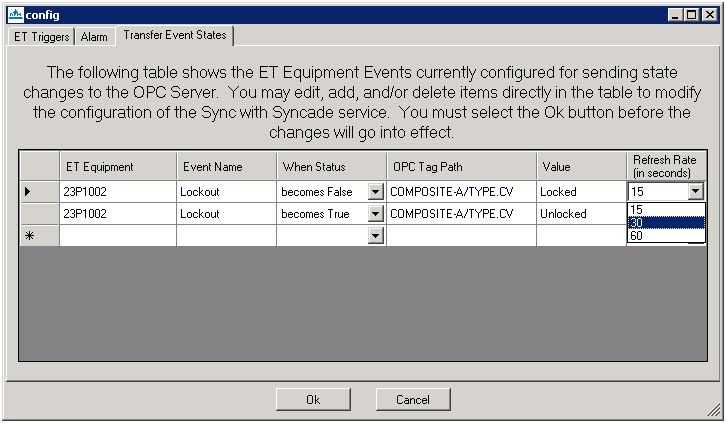Click the Event Name column header
726x423 pixels.
point(226,166)
